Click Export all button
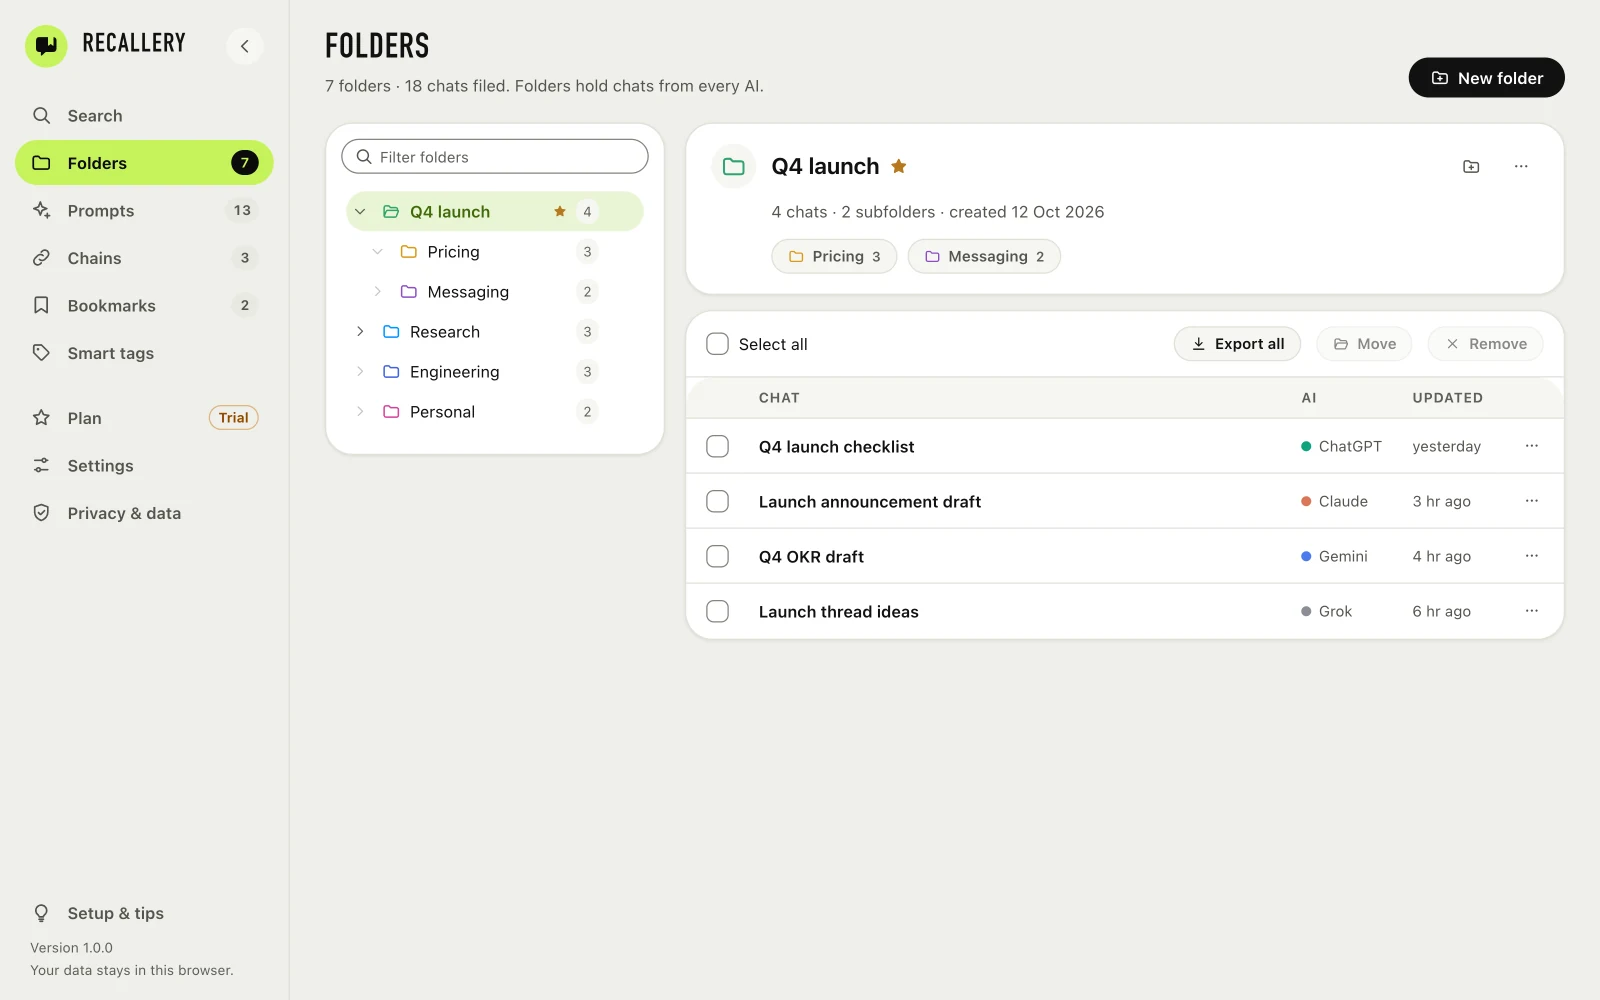The image size is (1600, 1000). 1237,344
